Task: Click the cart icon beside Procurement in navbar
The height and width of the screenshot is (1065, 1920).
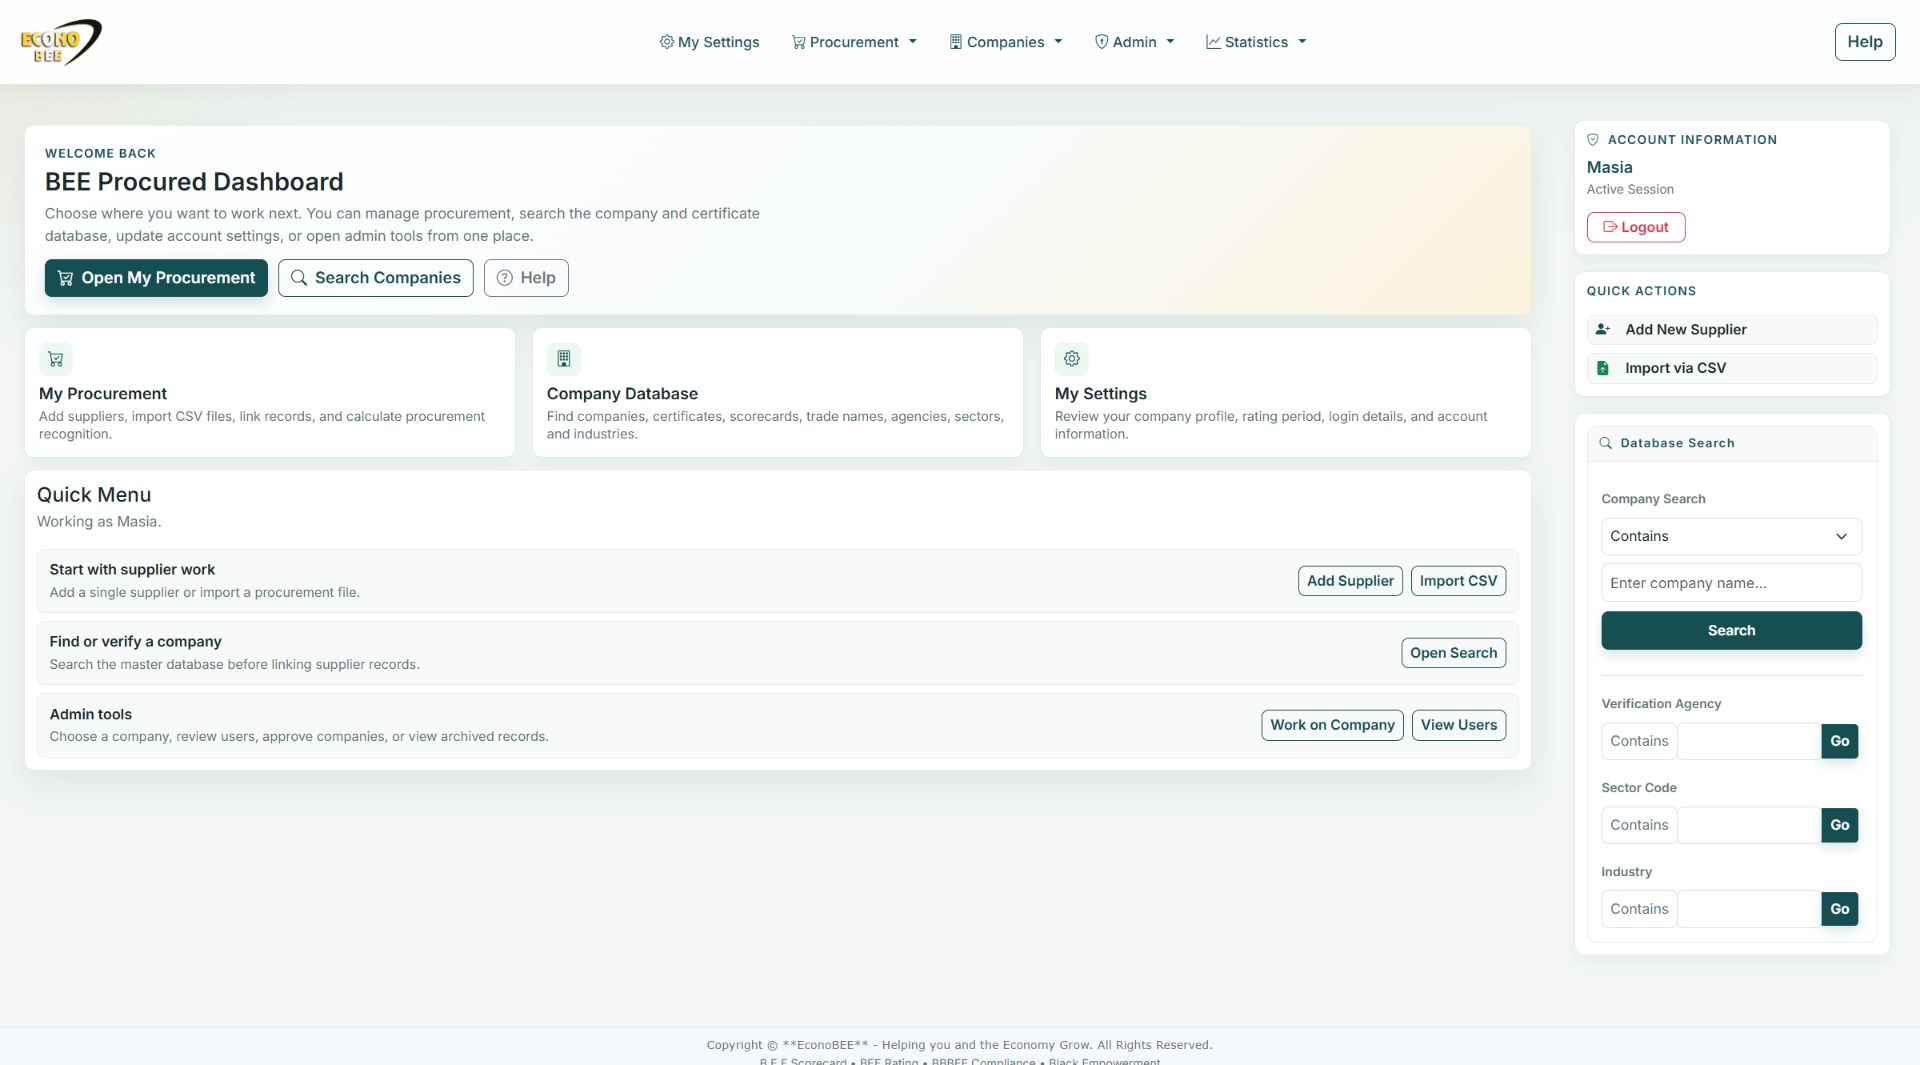Action: pos(798,42)
